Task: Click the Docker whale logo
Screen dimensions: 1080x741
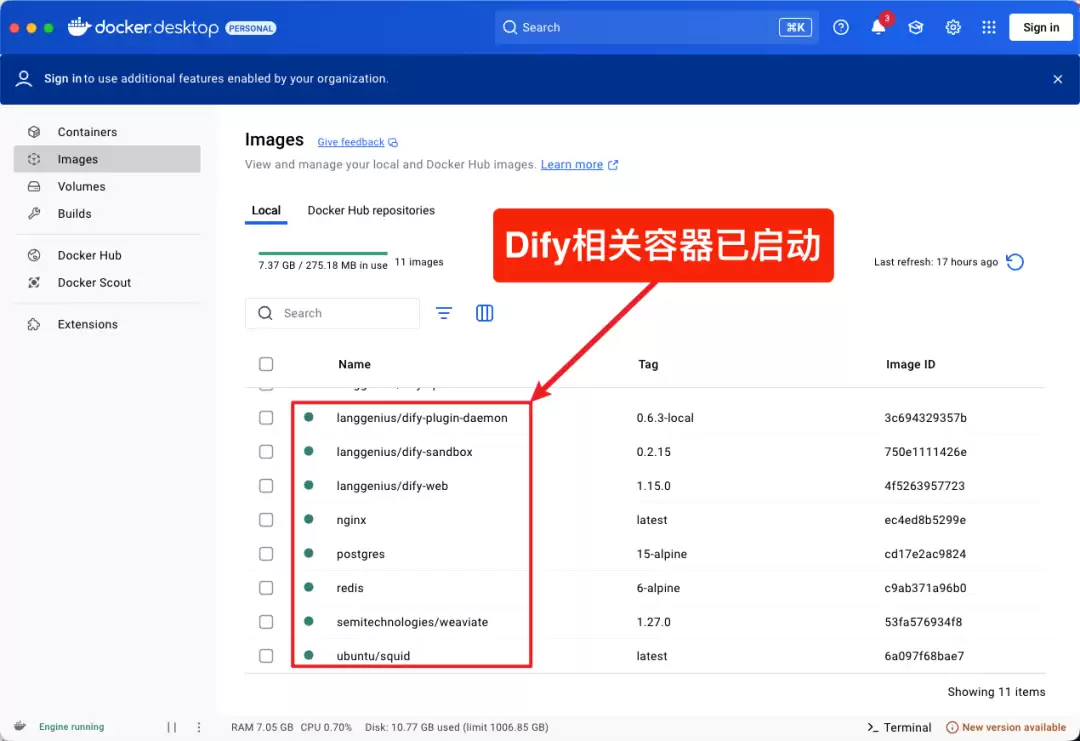Action: 79,27
